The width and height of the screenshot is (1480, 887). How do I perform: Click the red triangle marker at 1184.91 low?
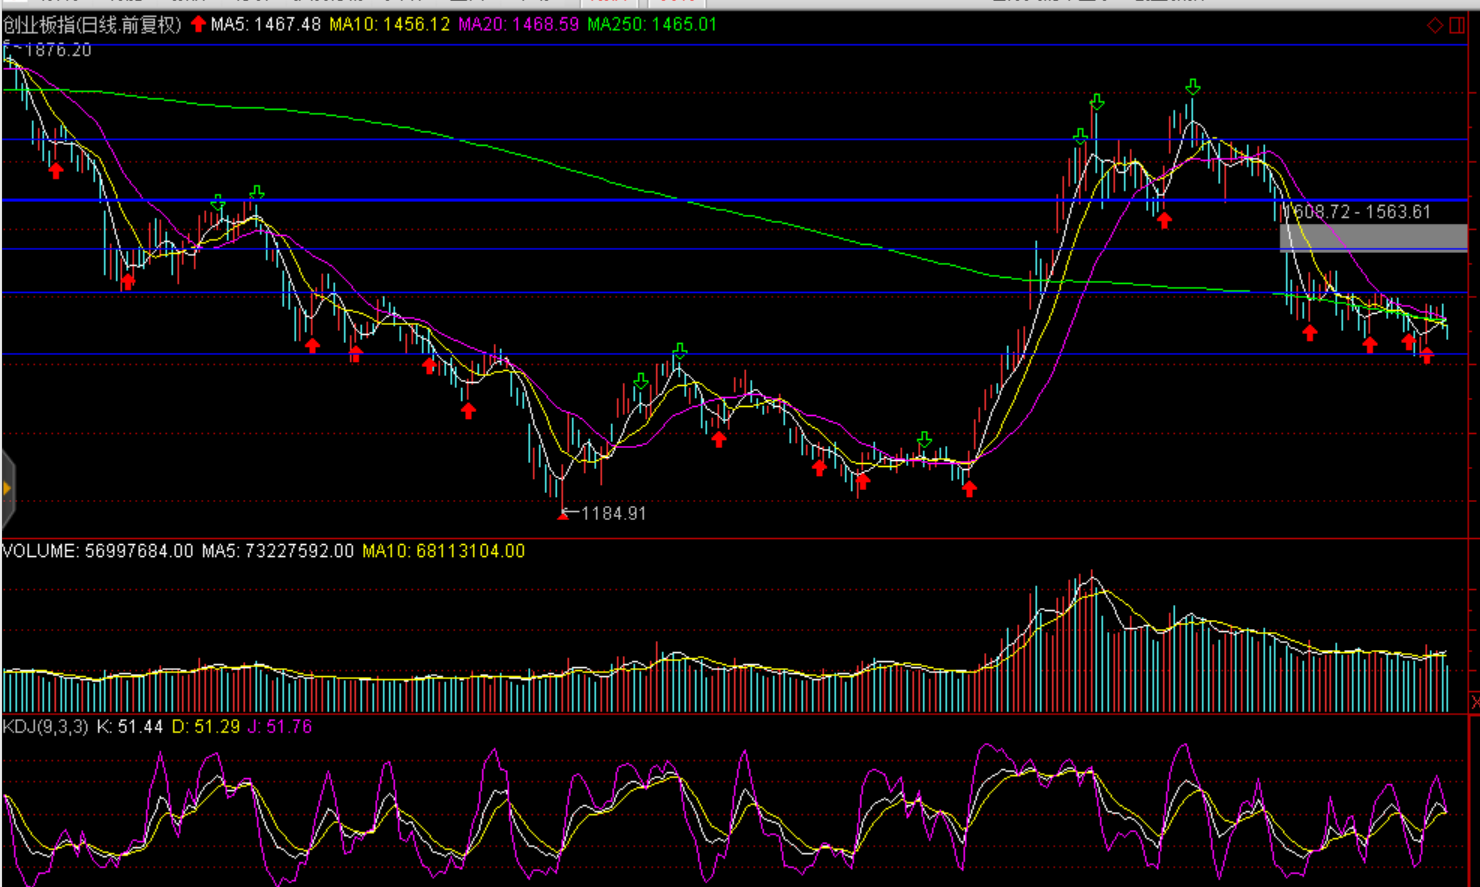[x=563, y=514]
